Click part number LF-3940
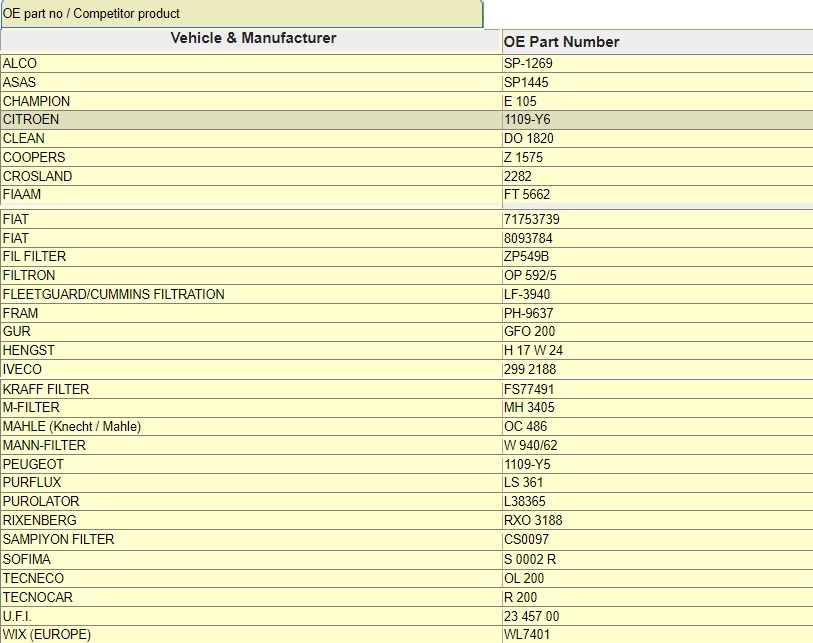 tap(526, 295)
